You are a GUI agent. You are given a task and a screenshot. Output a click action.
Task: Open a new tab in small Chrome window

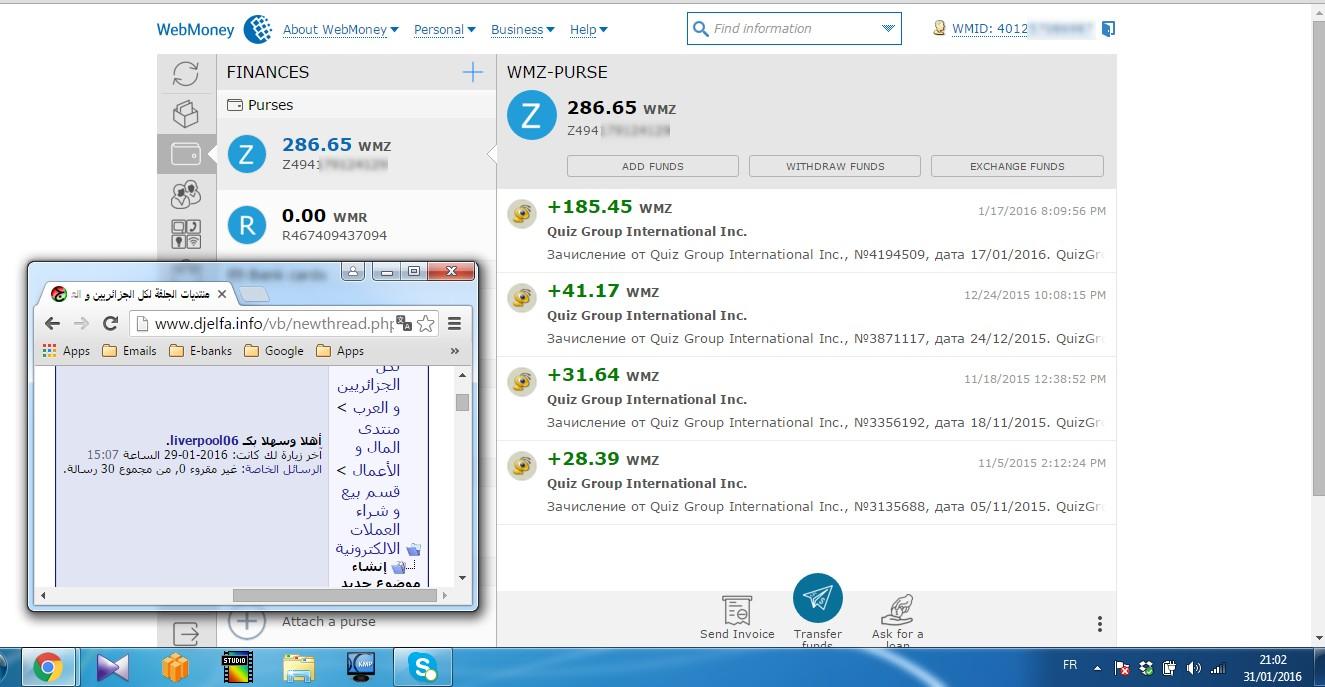point(255,294)
